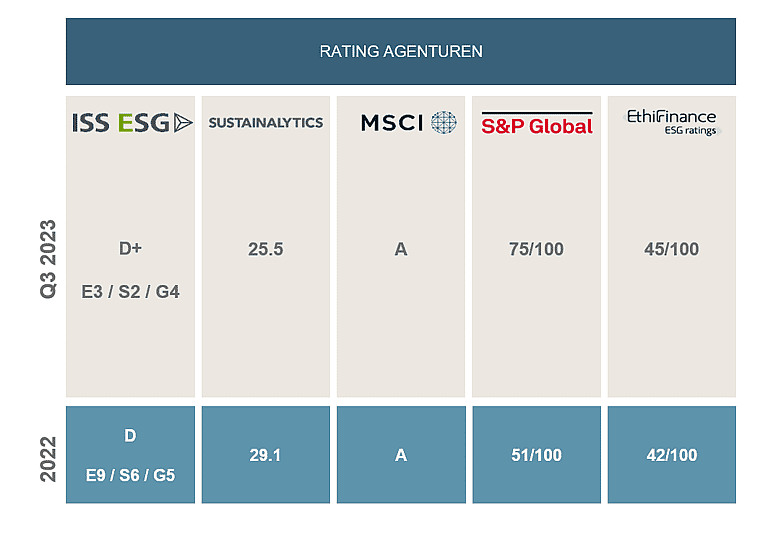
Task: Click the Q3 2023 row label
Action: click(x=48, y=259)
